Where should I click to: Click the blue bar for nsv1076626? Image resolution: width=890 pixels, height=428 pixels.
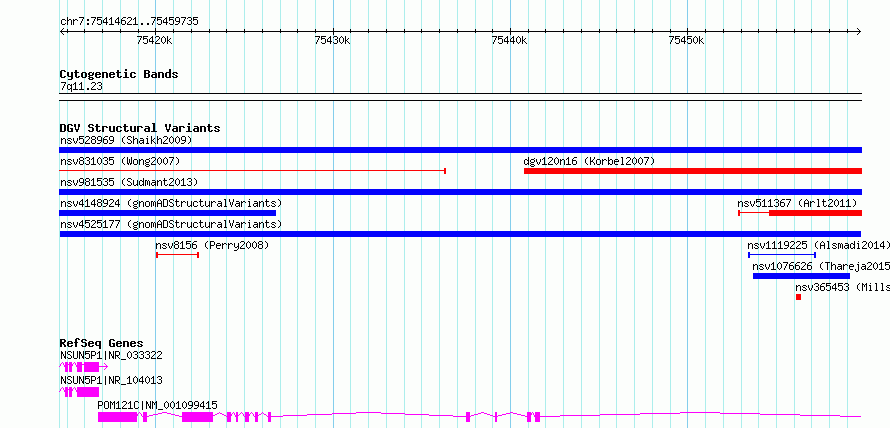[801, 276]
